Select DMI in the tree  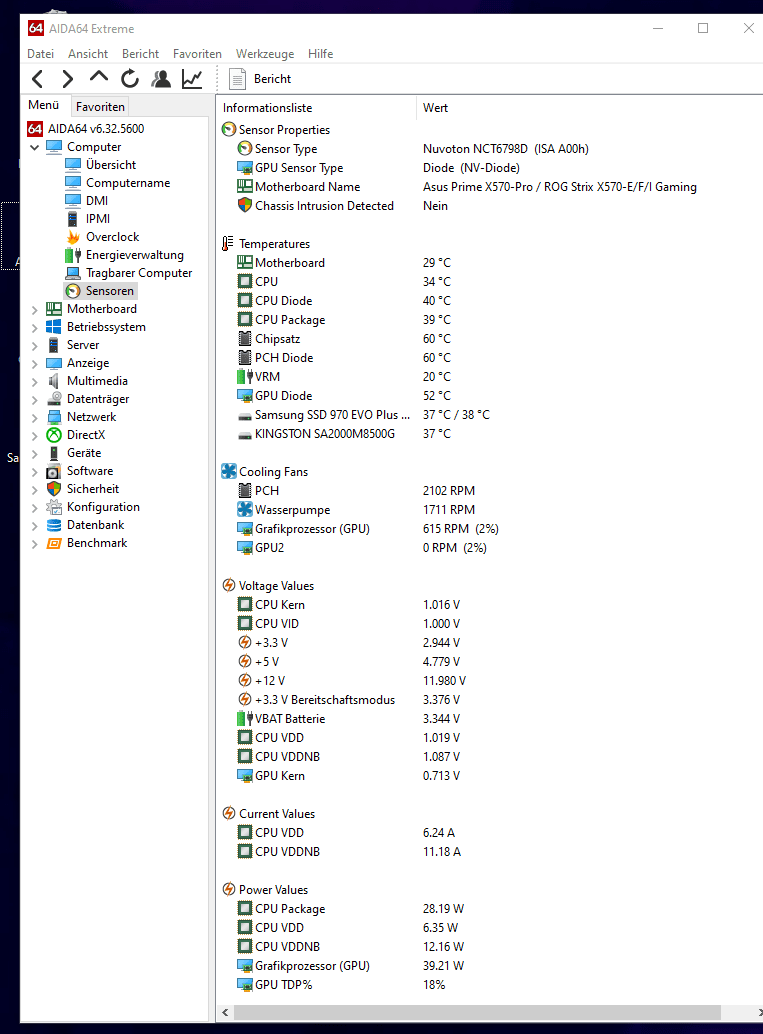pyautogui.click(x=97, y=200)
